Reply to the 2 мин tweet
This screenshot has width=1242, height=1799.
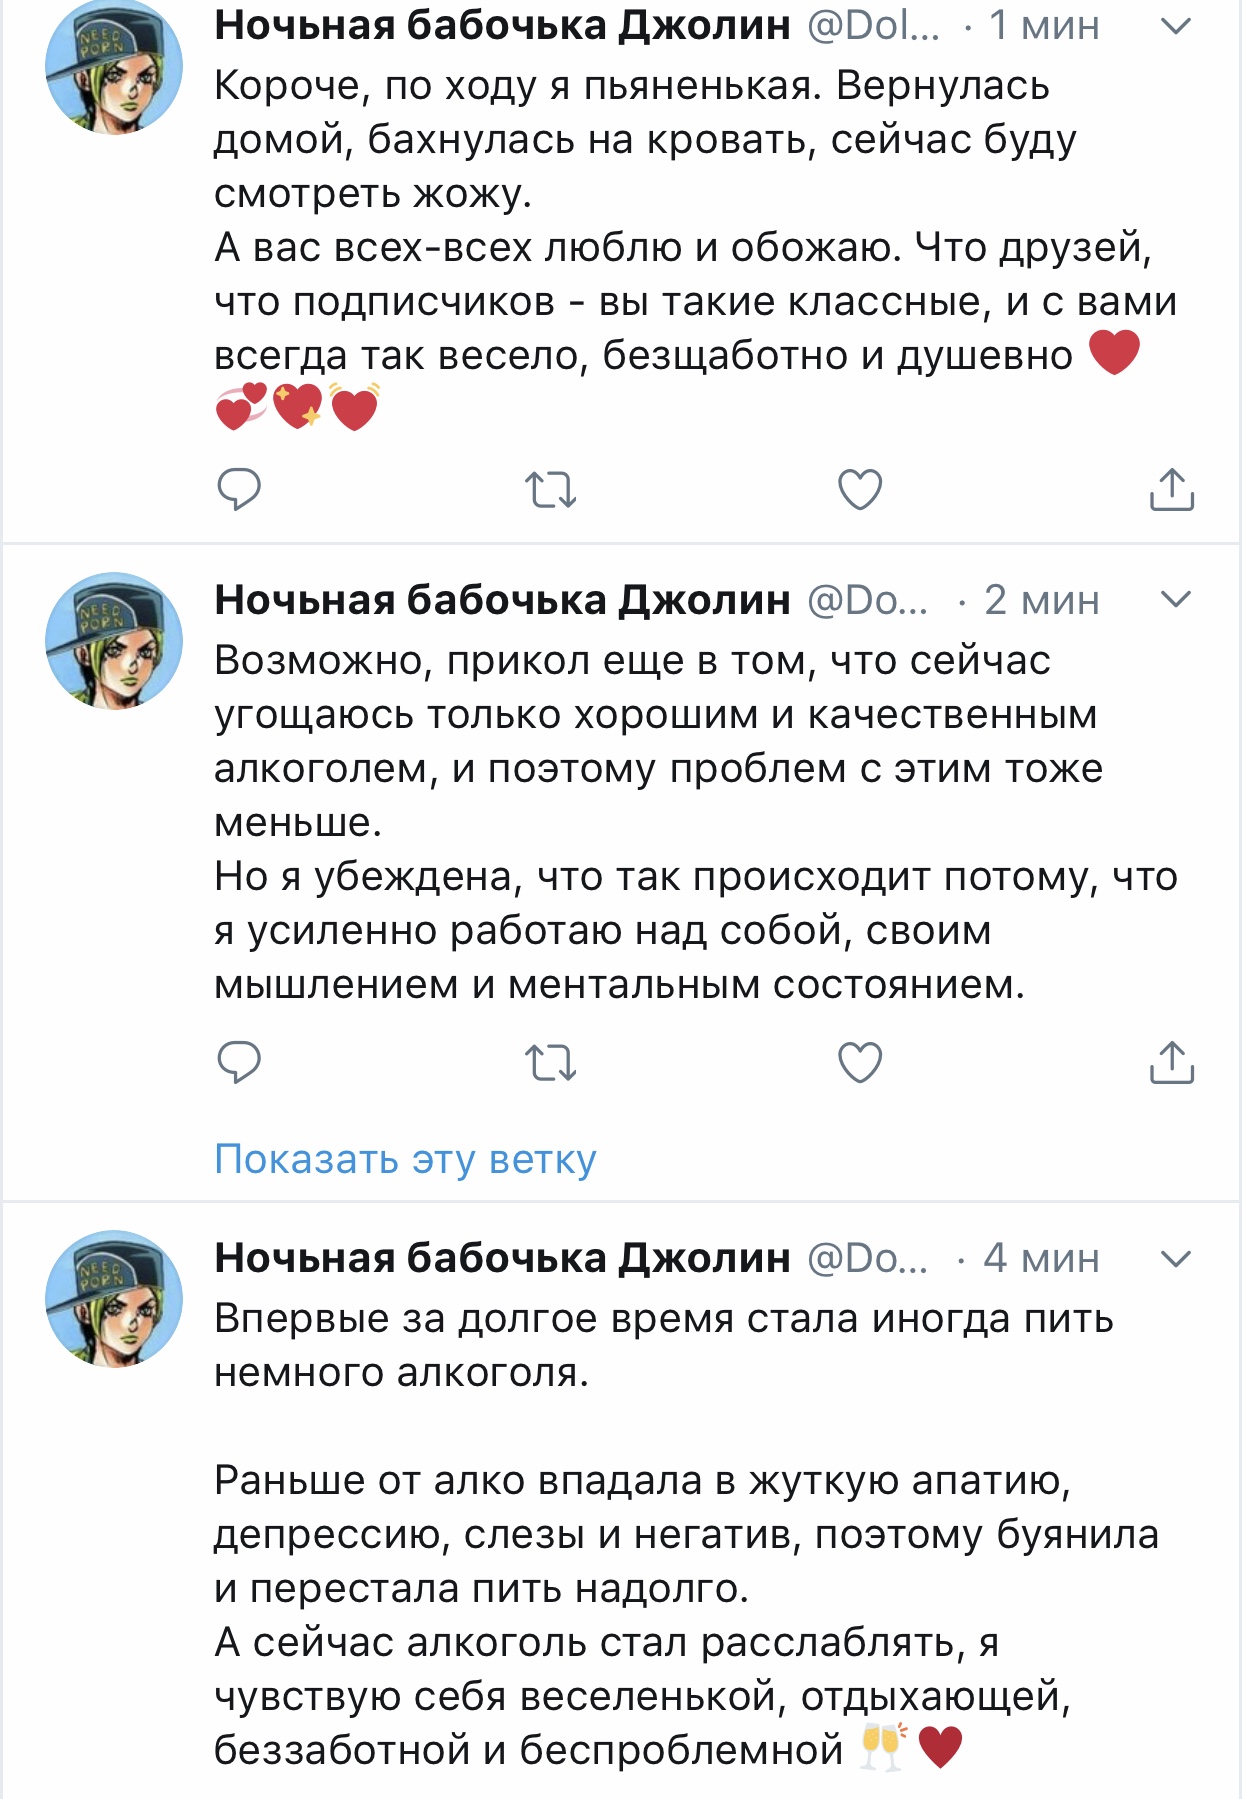(x=239, y=1062)
